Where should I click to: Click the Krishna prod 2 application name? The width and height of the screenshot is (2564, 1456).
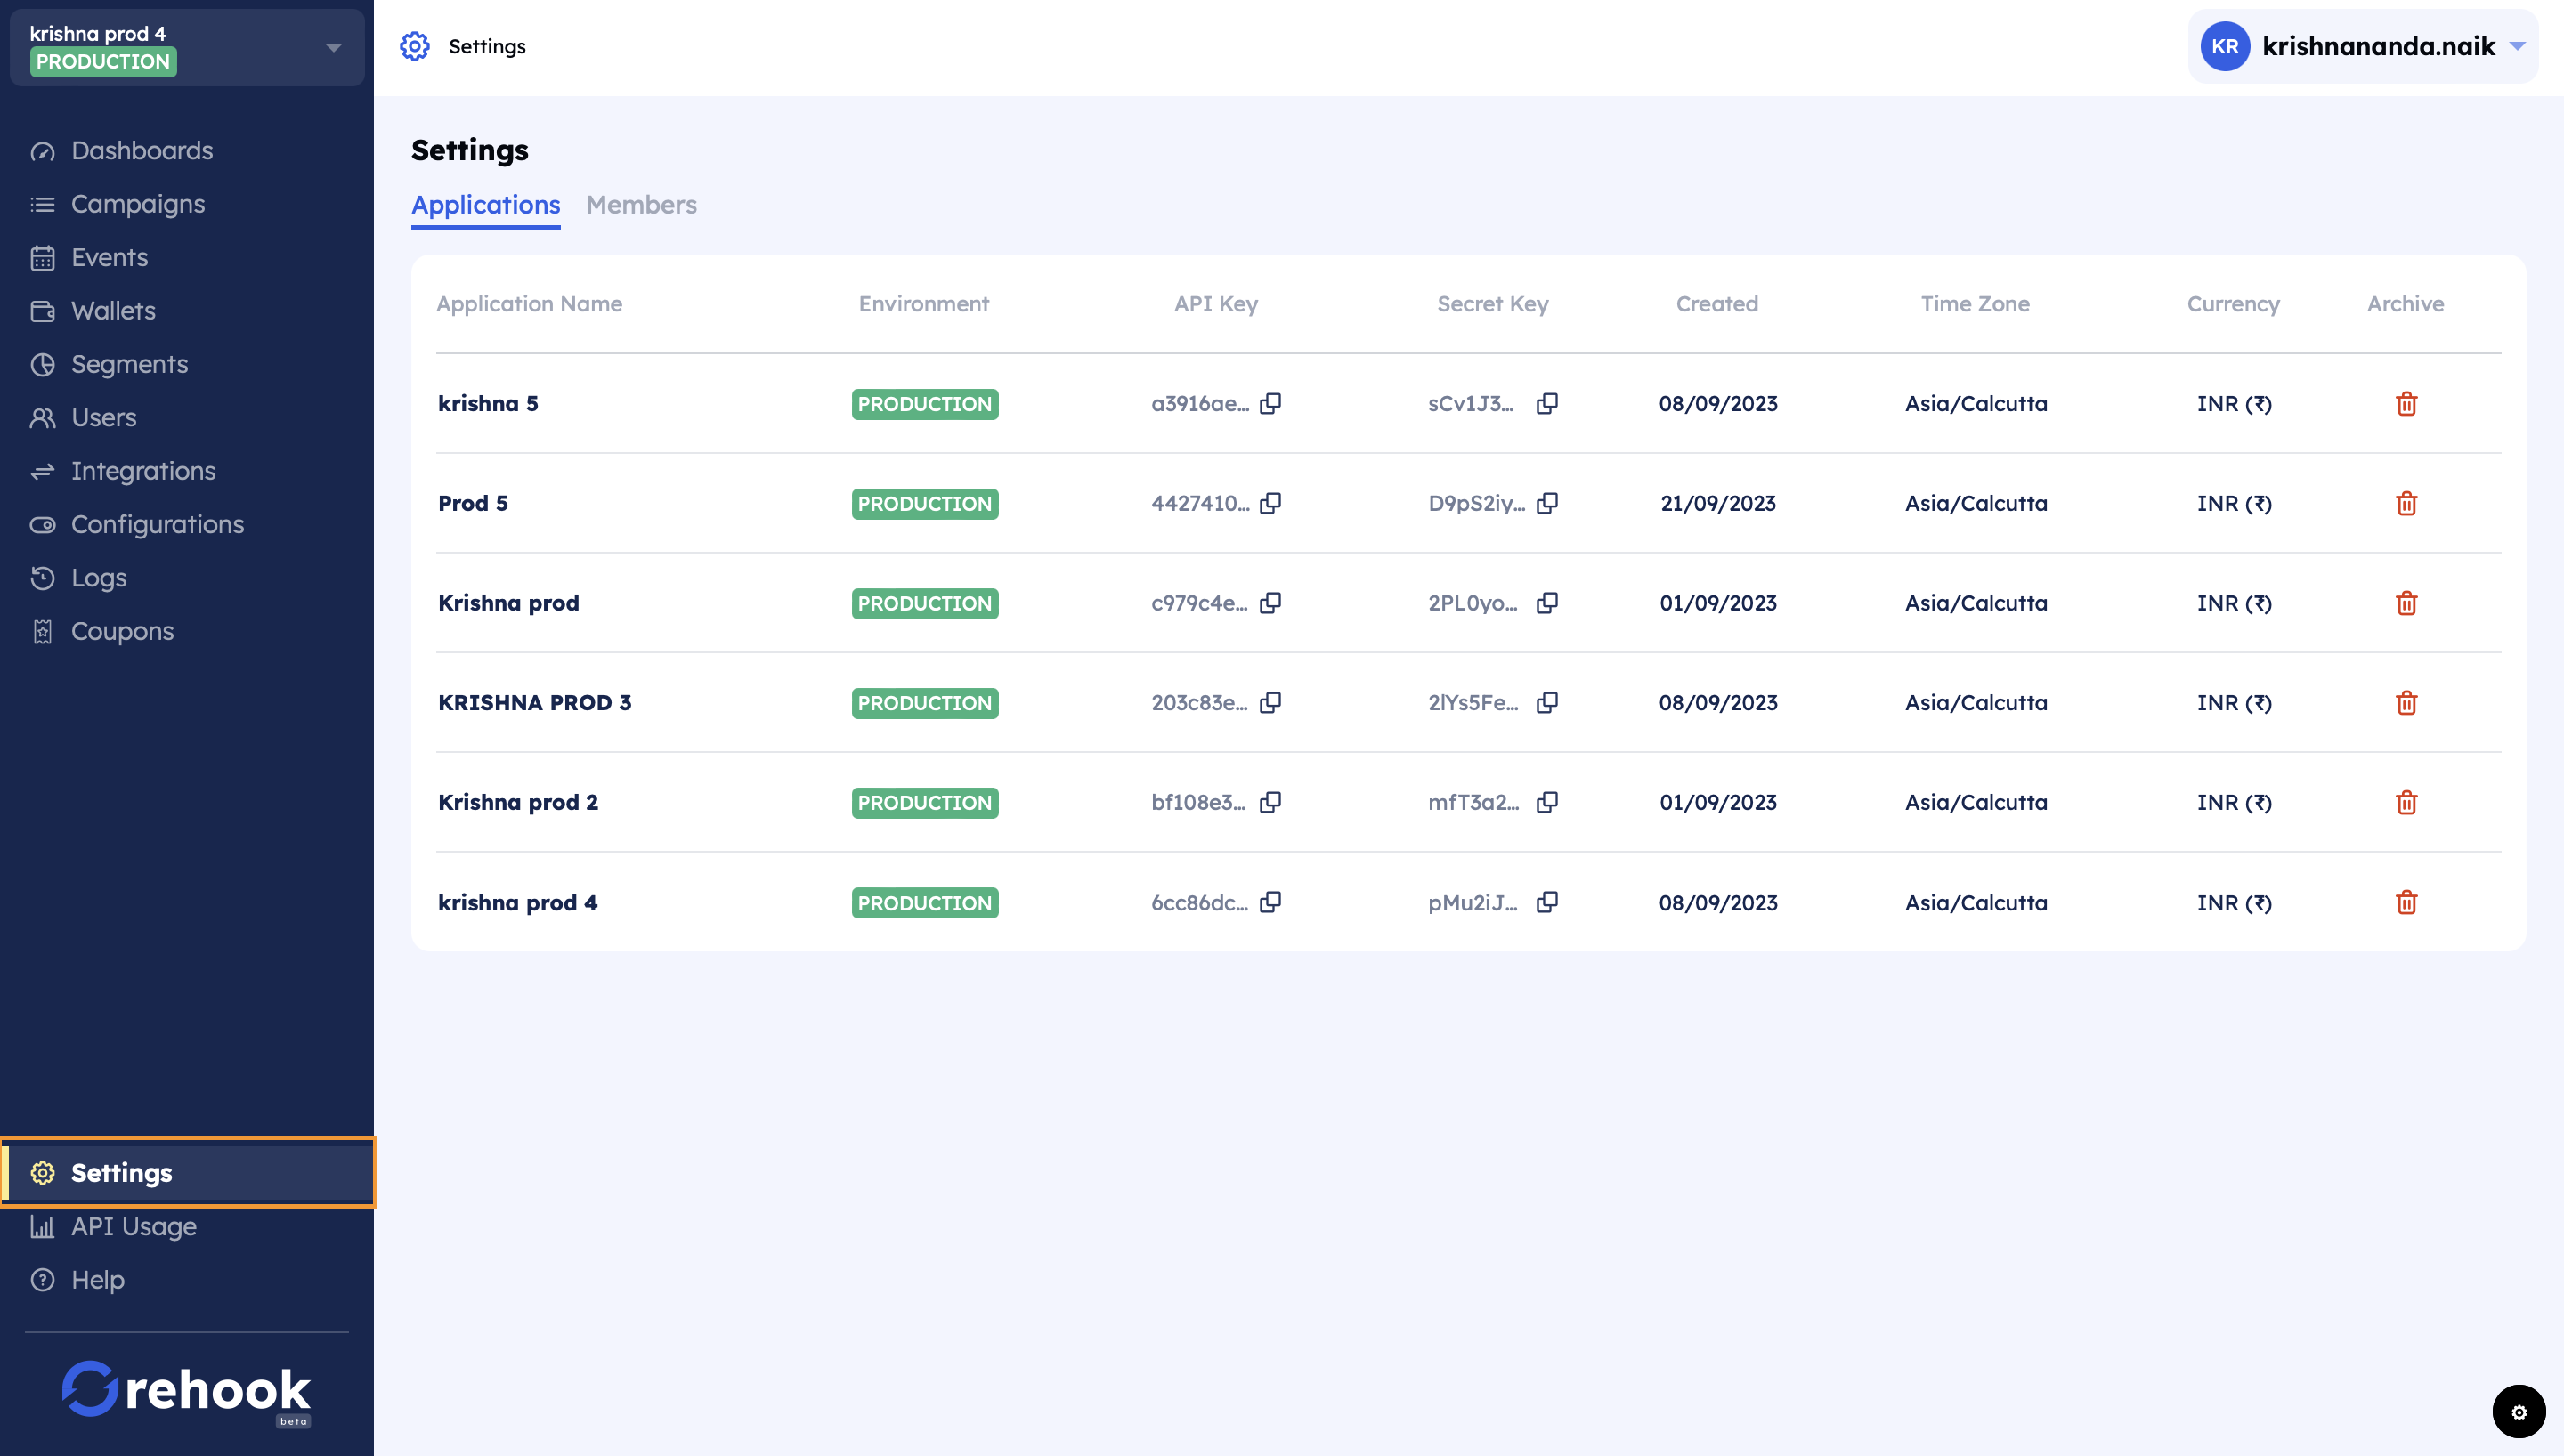(x=518, y=802)
